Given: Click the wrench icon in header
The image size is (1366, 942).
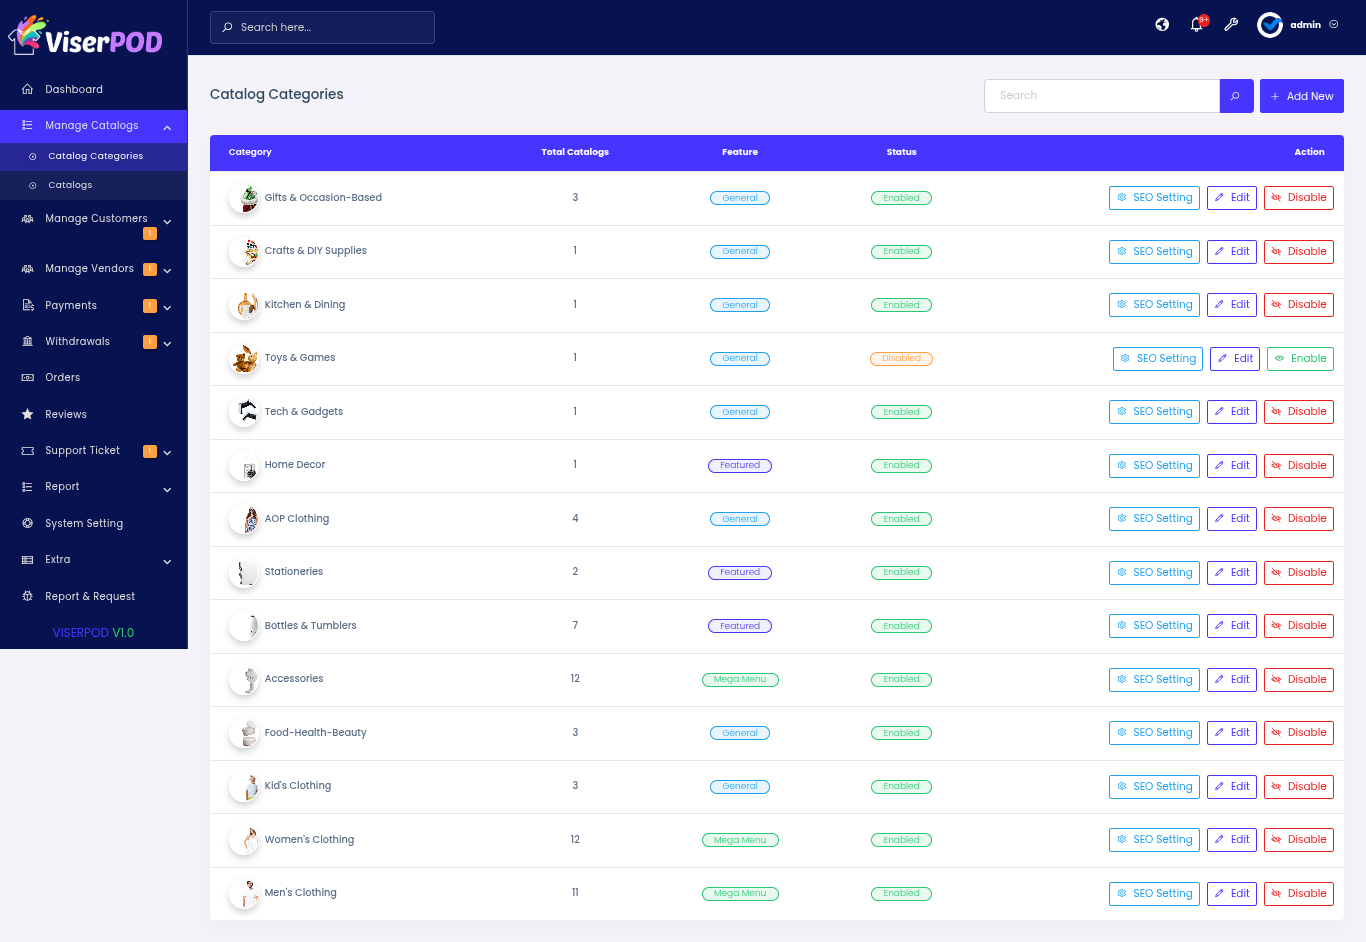Looking at the screenshot, I should [x=1231, y=25].
